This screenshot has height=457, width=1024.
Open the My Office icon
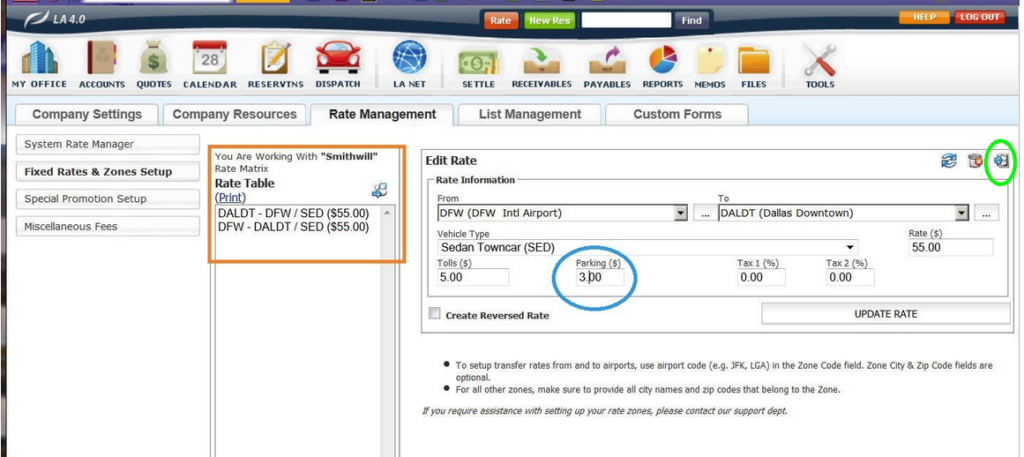[x=39, y=60]
